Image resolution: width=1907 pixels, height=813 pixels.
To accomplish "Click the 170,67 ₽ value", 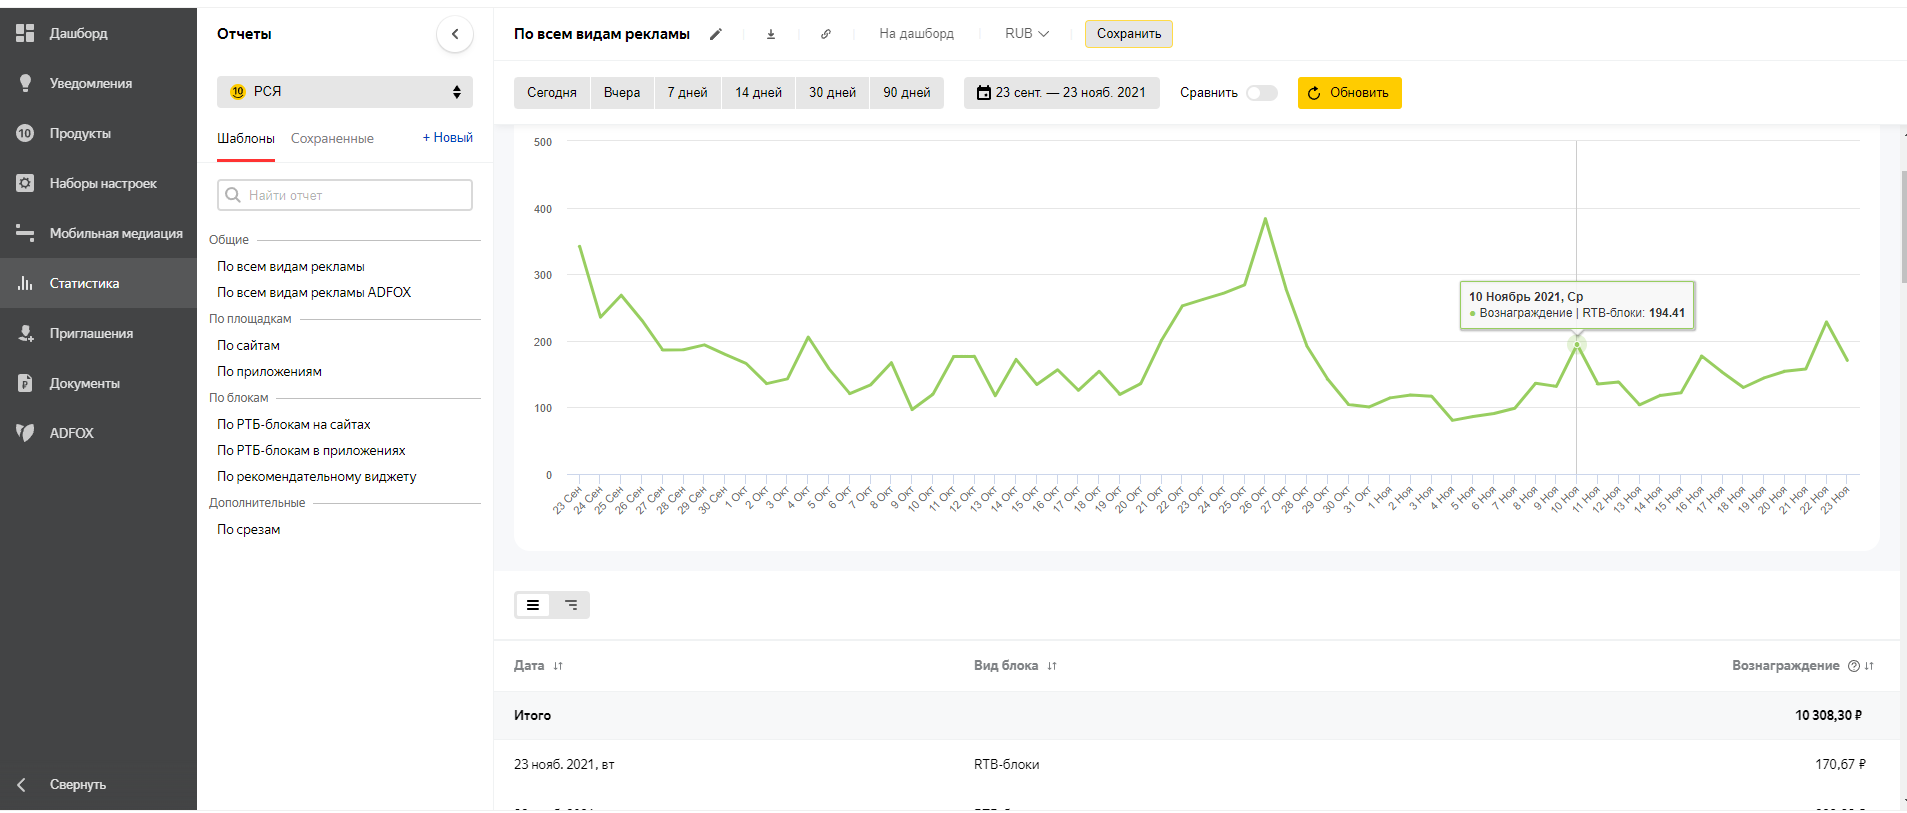I will coord(1840,765).
